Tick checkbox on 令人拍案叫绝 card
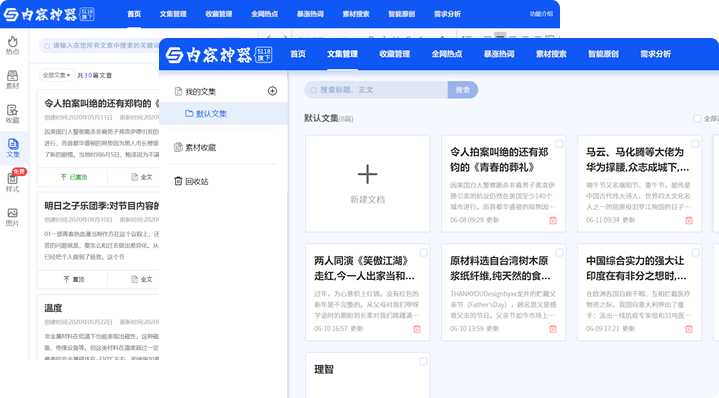This screenshot has width=719, height=398. pos(559,144)
